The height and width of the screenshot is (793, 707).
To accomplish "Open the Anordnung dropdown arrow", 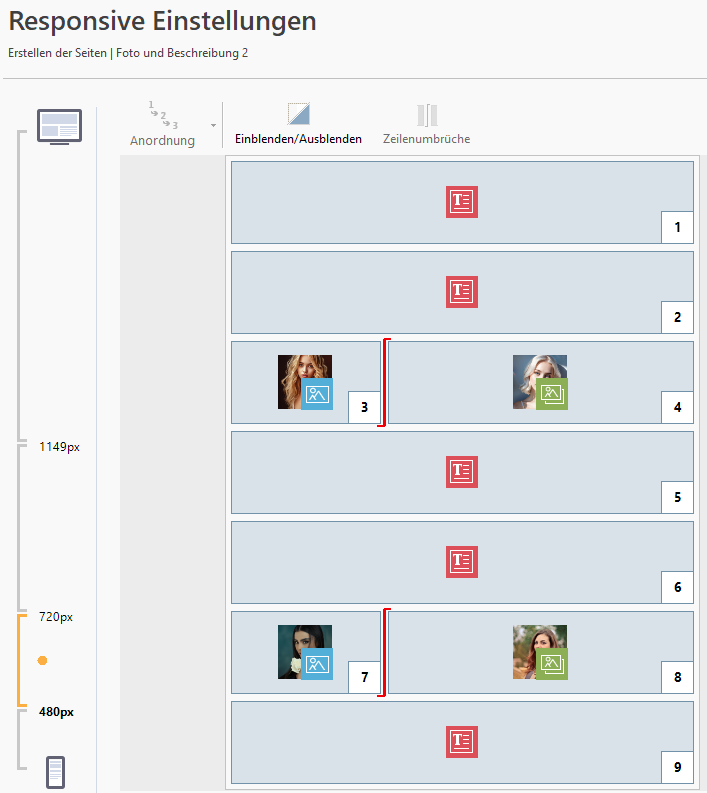I will coord(212,126).
